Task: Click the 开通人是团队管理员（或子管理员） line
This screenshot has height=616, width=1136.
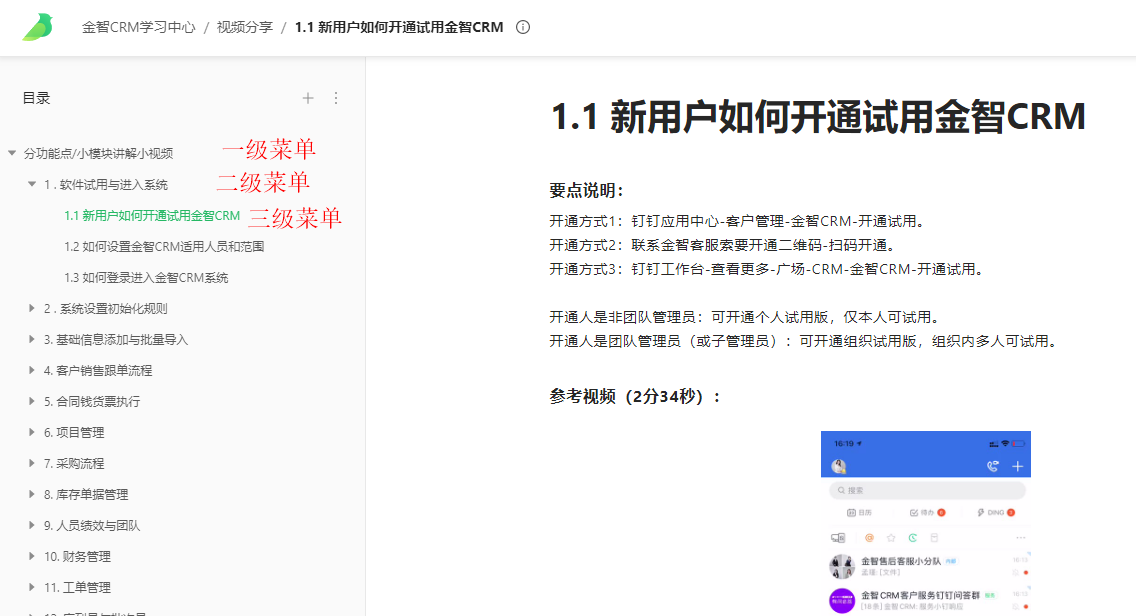Action: pos(803,341)
